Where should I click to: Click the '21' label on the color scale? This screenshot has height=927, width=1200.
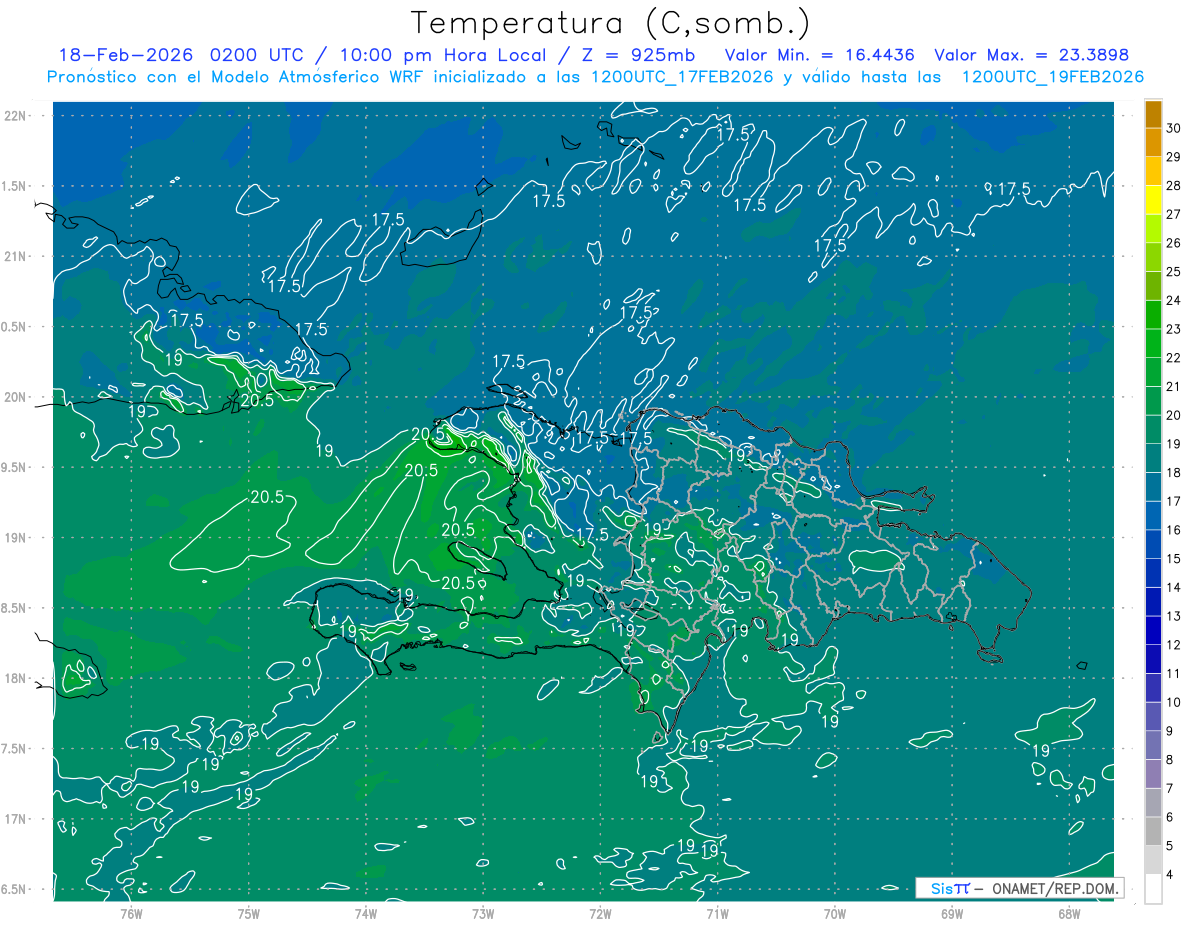(x=1174, y=386)
